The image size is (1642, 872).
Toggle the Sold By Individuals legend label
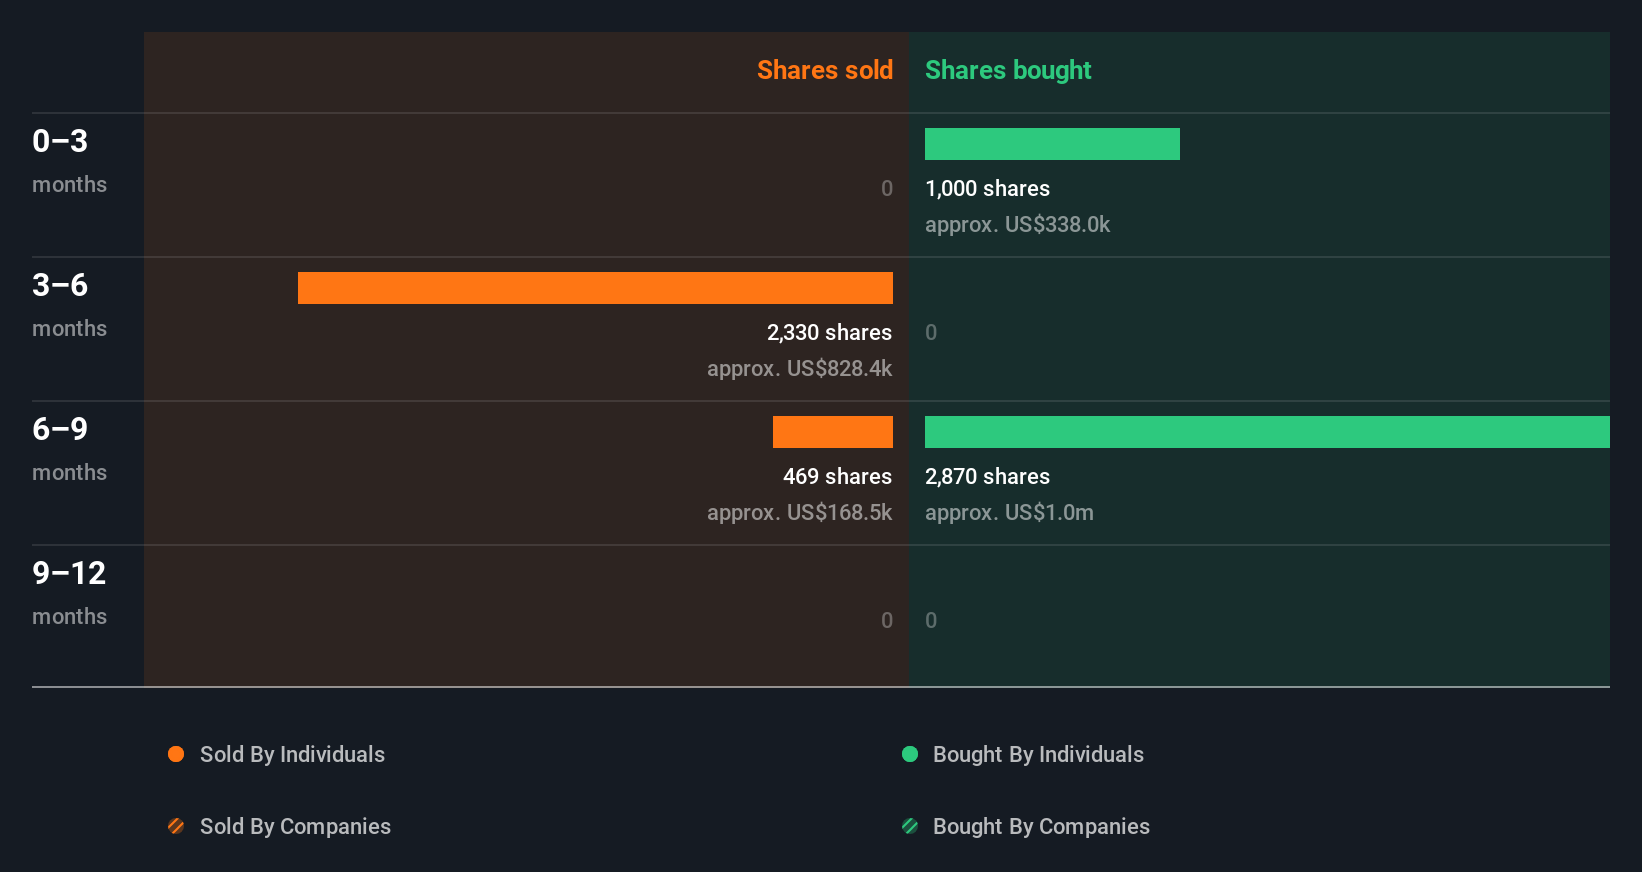(292, 754)
